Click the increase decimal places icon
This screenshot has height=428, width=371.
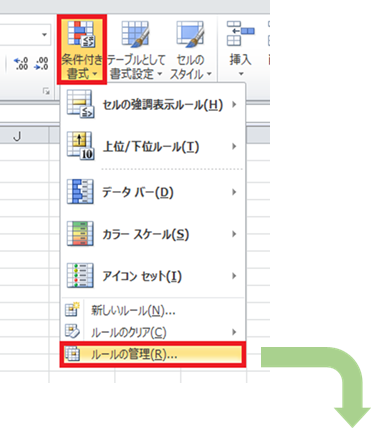tap(21, 63)
